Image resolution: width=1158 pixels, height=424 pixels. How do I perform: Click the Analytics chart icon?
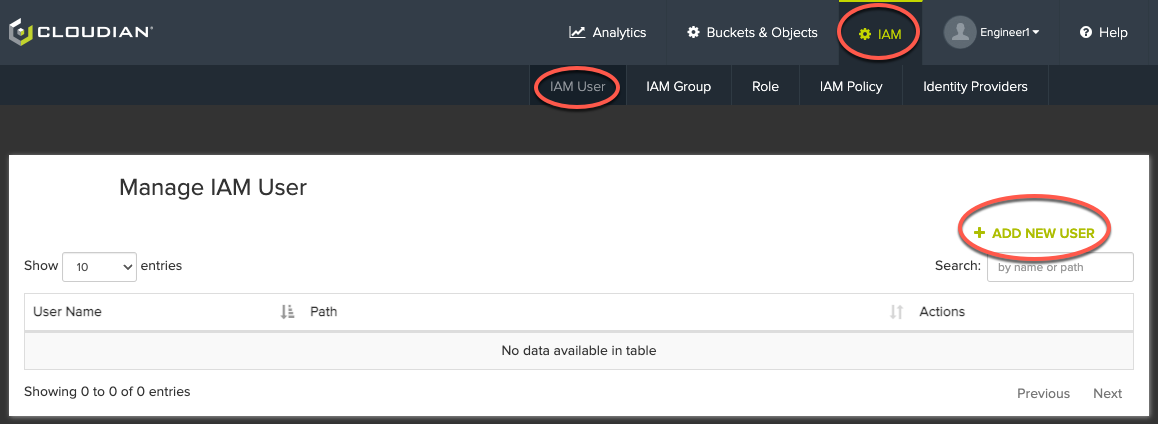click(577, 33)
